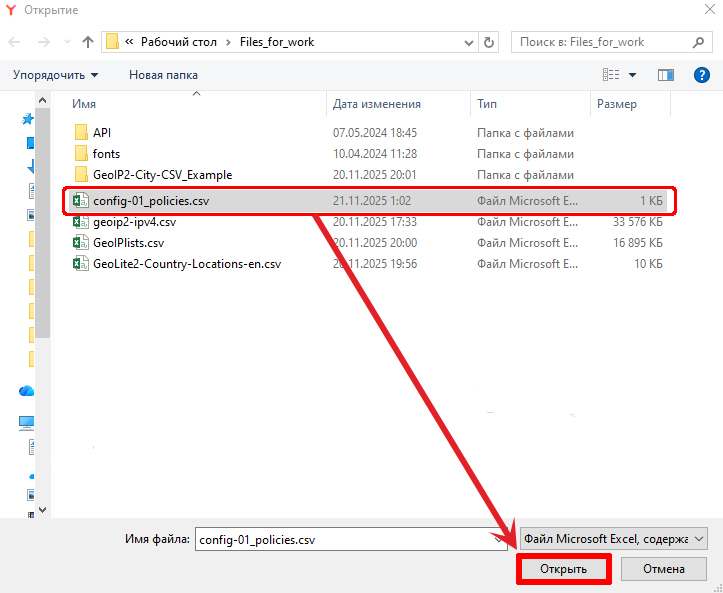
Task: Sort by the Дата изменения column header
Action: pos(377,104)
